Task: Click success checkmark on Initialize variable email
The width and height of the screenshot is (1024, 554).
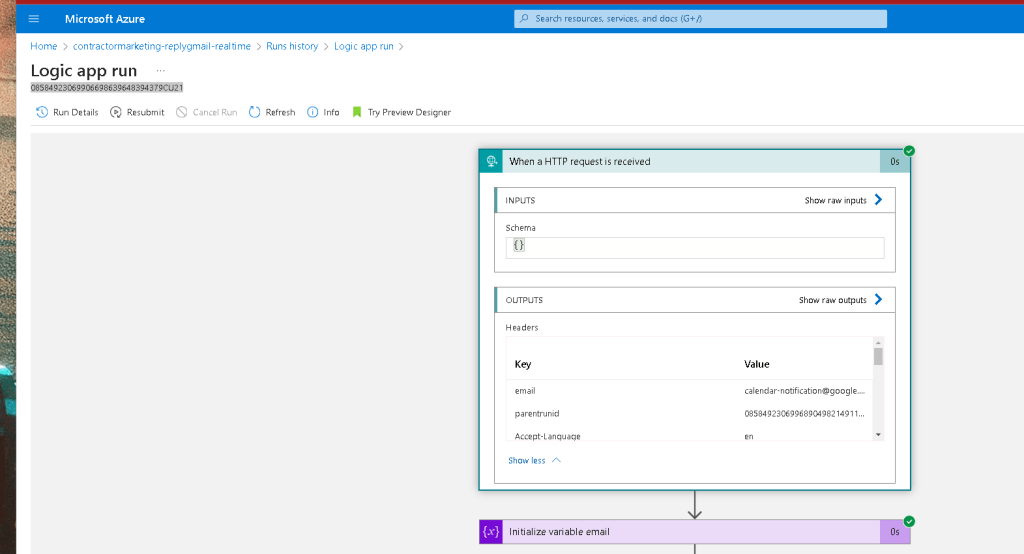Action: click(x=909, y=521)
